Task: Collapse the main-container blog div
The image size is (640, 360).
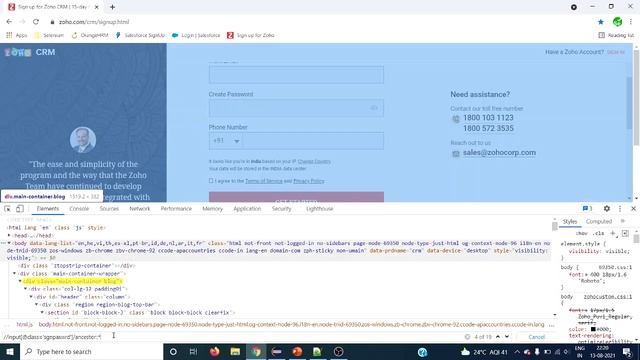Action: (x=20, y=281)
